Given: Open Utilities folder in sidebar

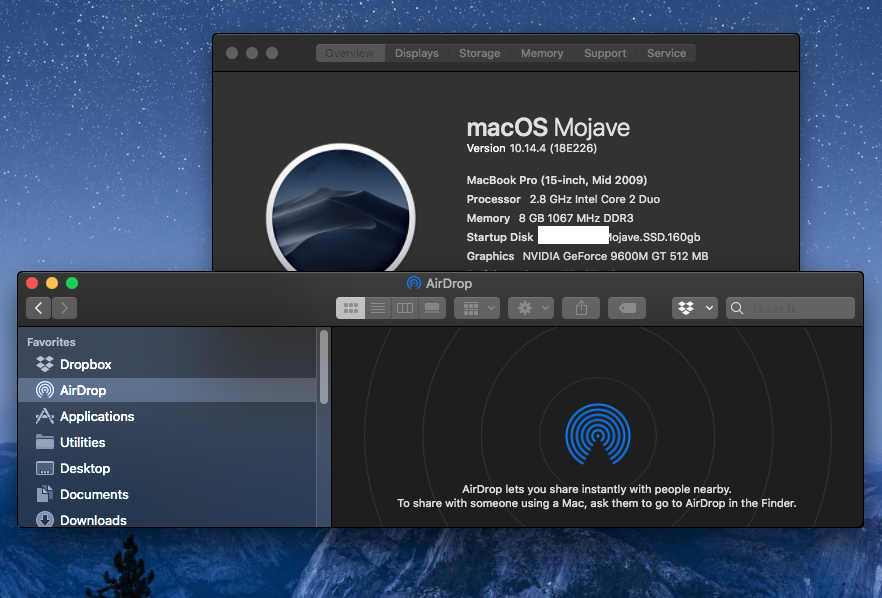Looking at the screenshot, I should click(x=167, y=442).
